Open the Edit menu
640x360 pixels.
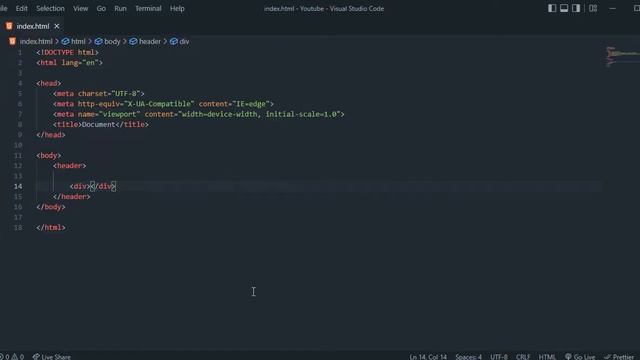[x=22, y=8]
